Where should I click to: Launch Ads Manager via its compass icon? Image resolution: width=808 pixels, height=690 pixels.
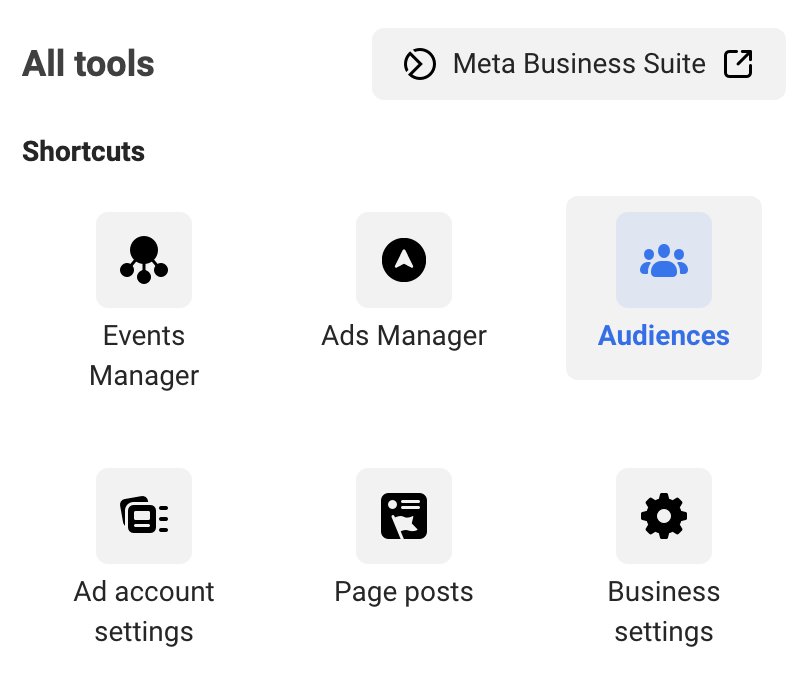pyautogui.click(x=404, y=260)
